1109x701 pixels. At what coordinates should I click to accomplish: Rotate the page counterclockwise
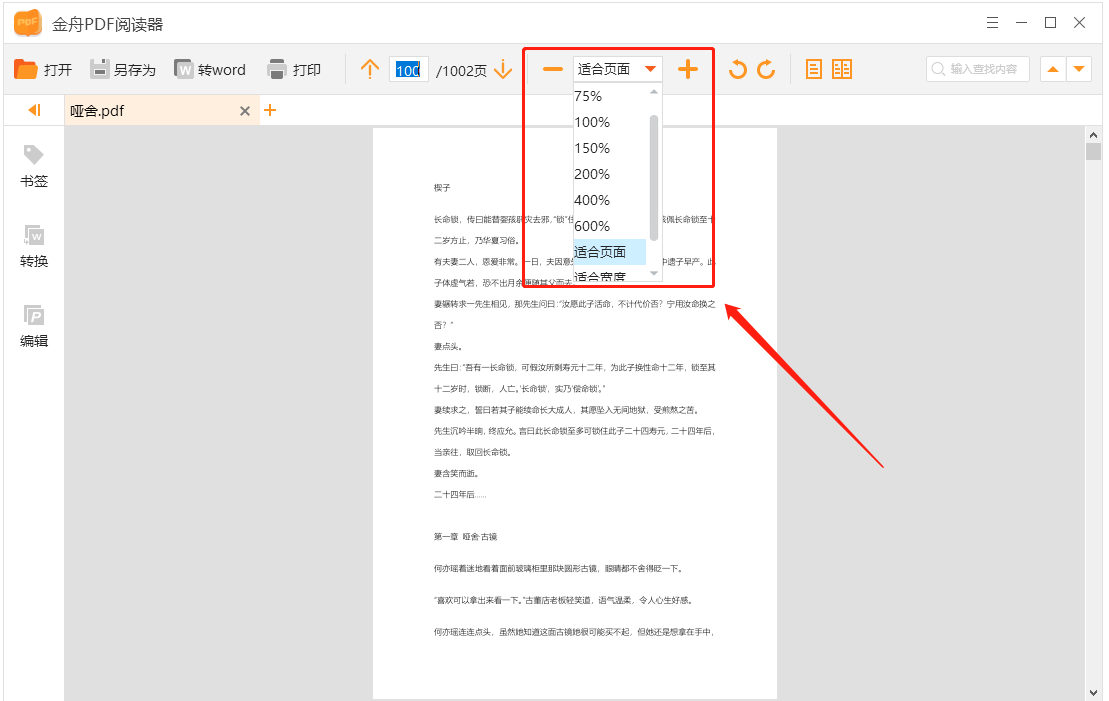(x=739, y=69)
